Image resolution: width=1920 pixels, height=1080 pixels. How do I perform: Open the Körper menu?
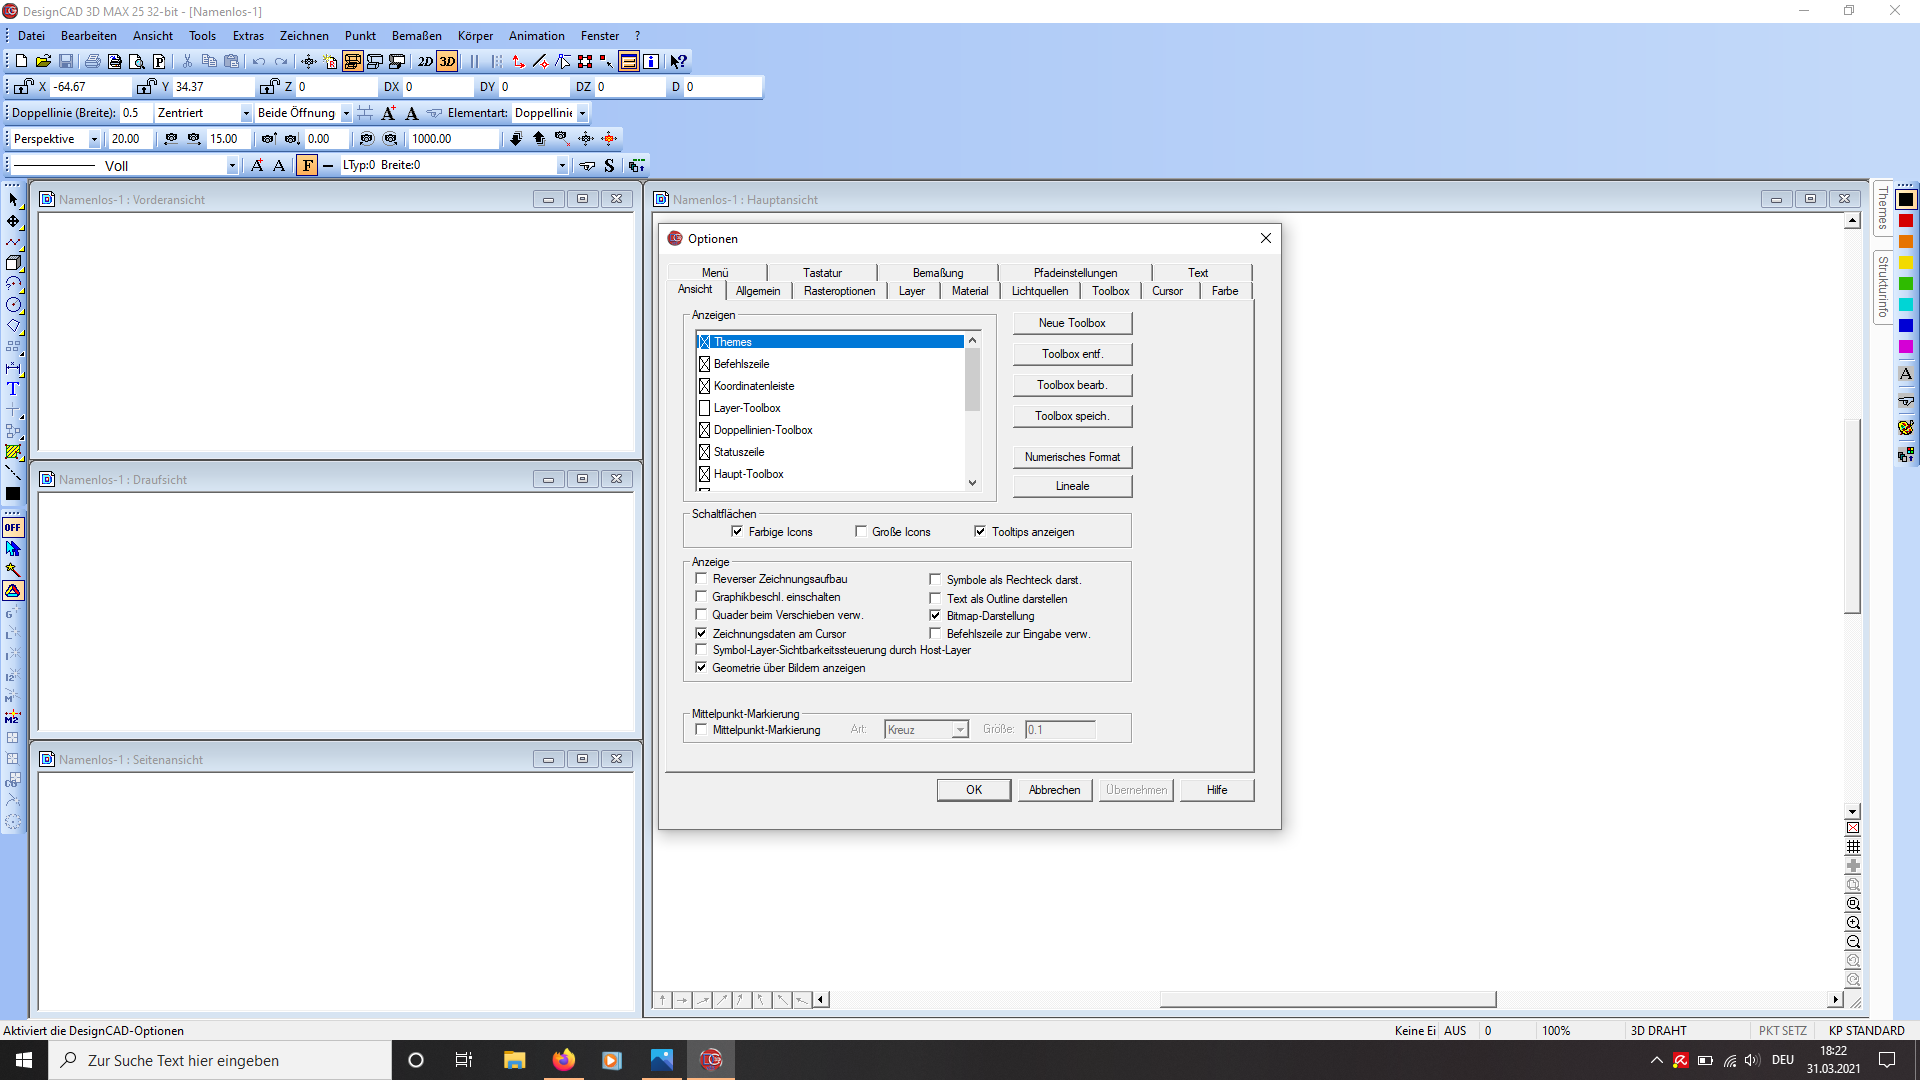pyautogui.click(x=475, y=36)
